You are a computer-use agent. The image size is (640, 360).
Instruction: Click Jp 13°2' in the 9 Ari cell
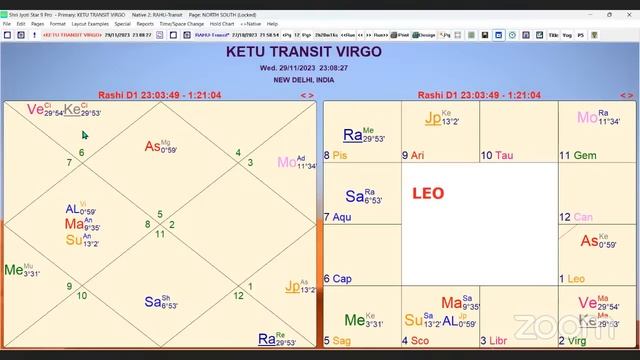click(442, 118)
